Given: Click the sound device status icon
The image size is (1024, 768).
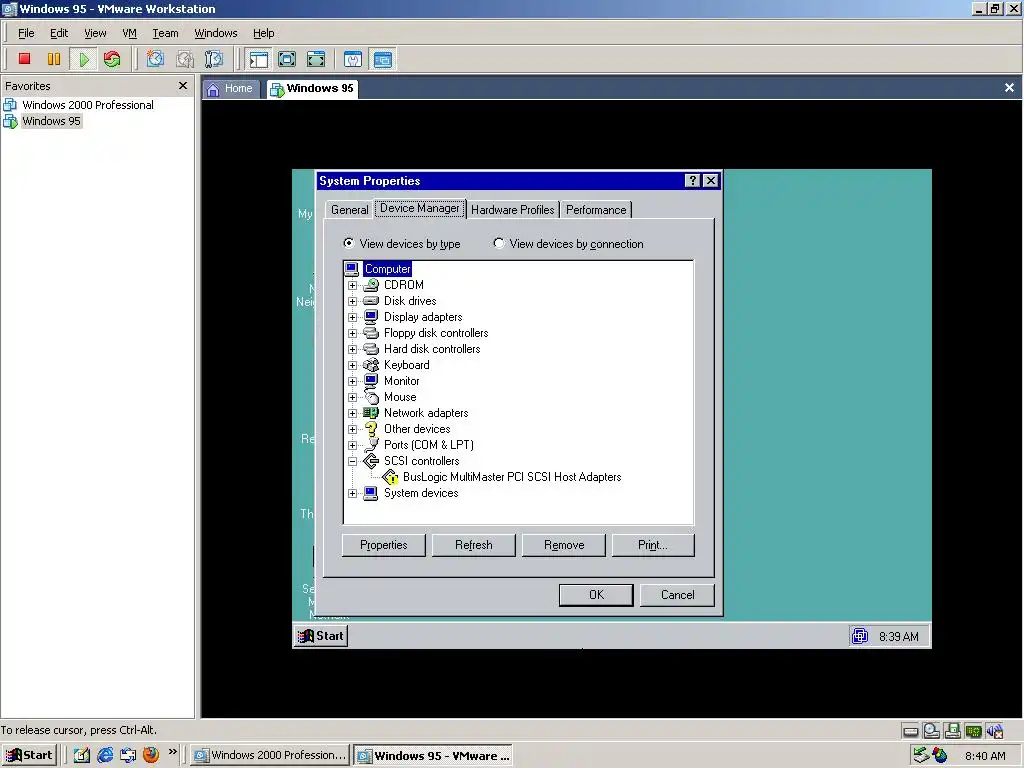Looking at the screenshot, I should point(995,731).
